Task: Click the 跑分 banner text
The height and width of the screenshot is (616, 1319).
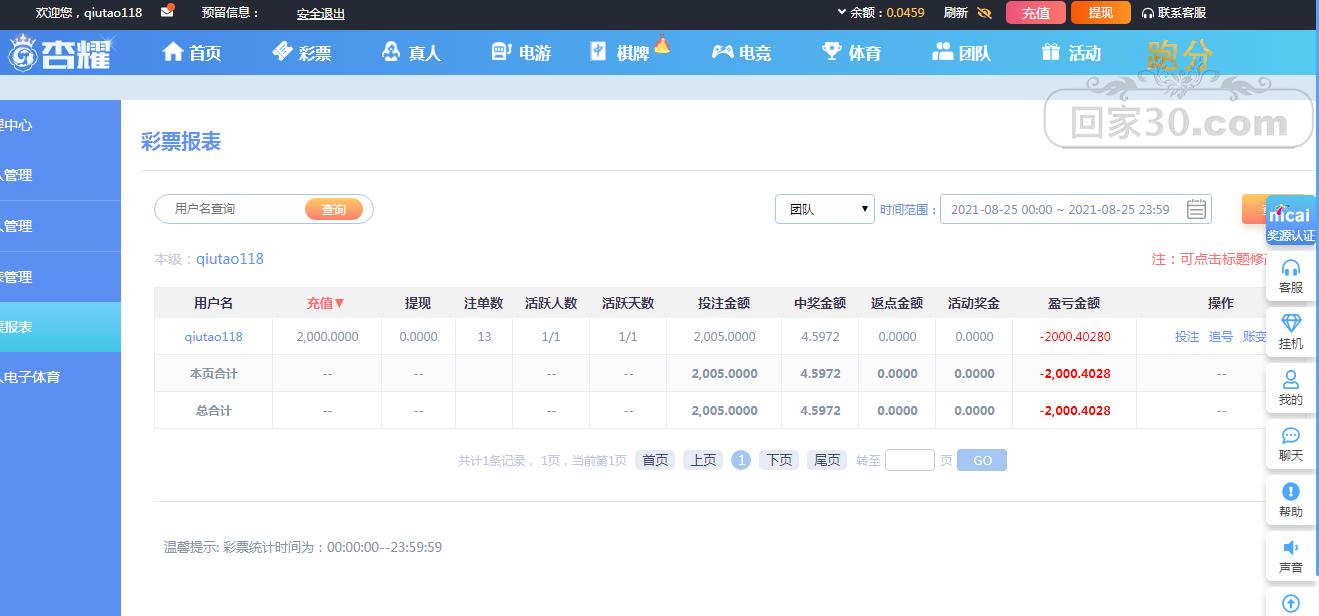Action: click(x=1180, y=56)
